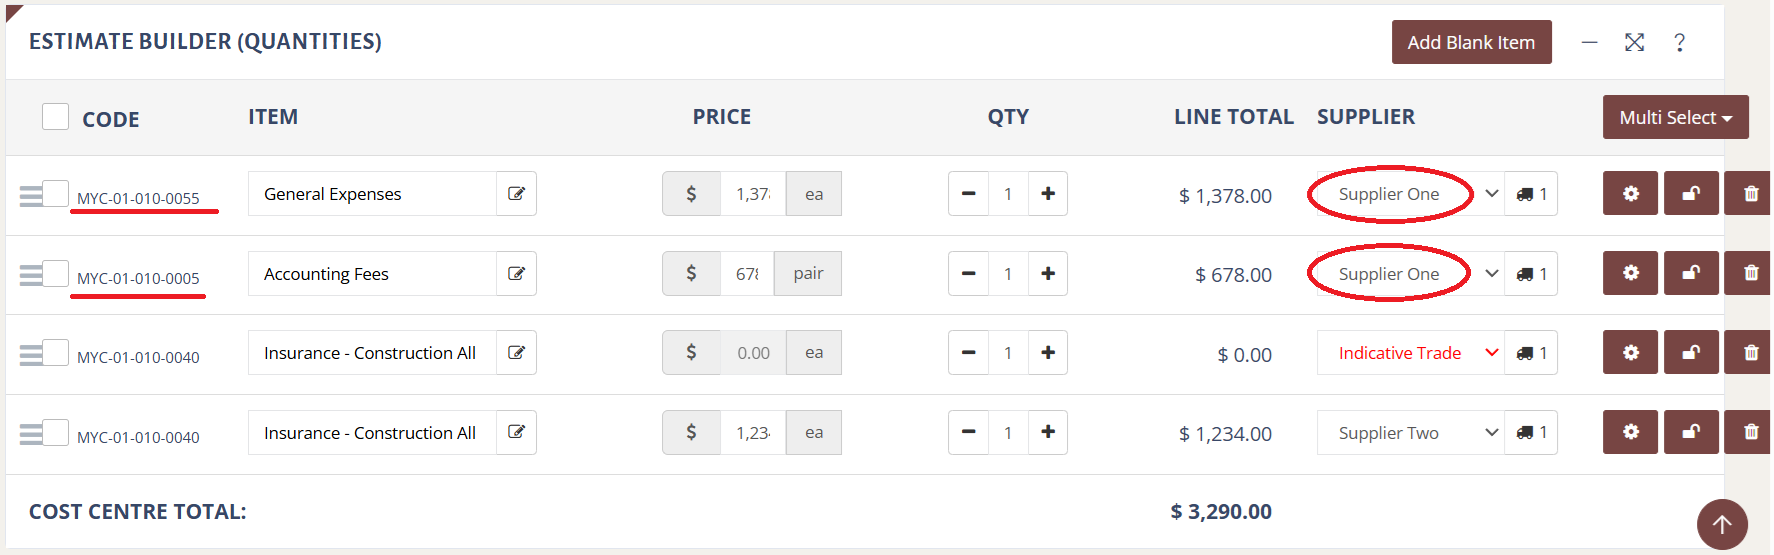Open code link MYC-01-010-0055
The image size is (1774, 555).
point(138,198)
